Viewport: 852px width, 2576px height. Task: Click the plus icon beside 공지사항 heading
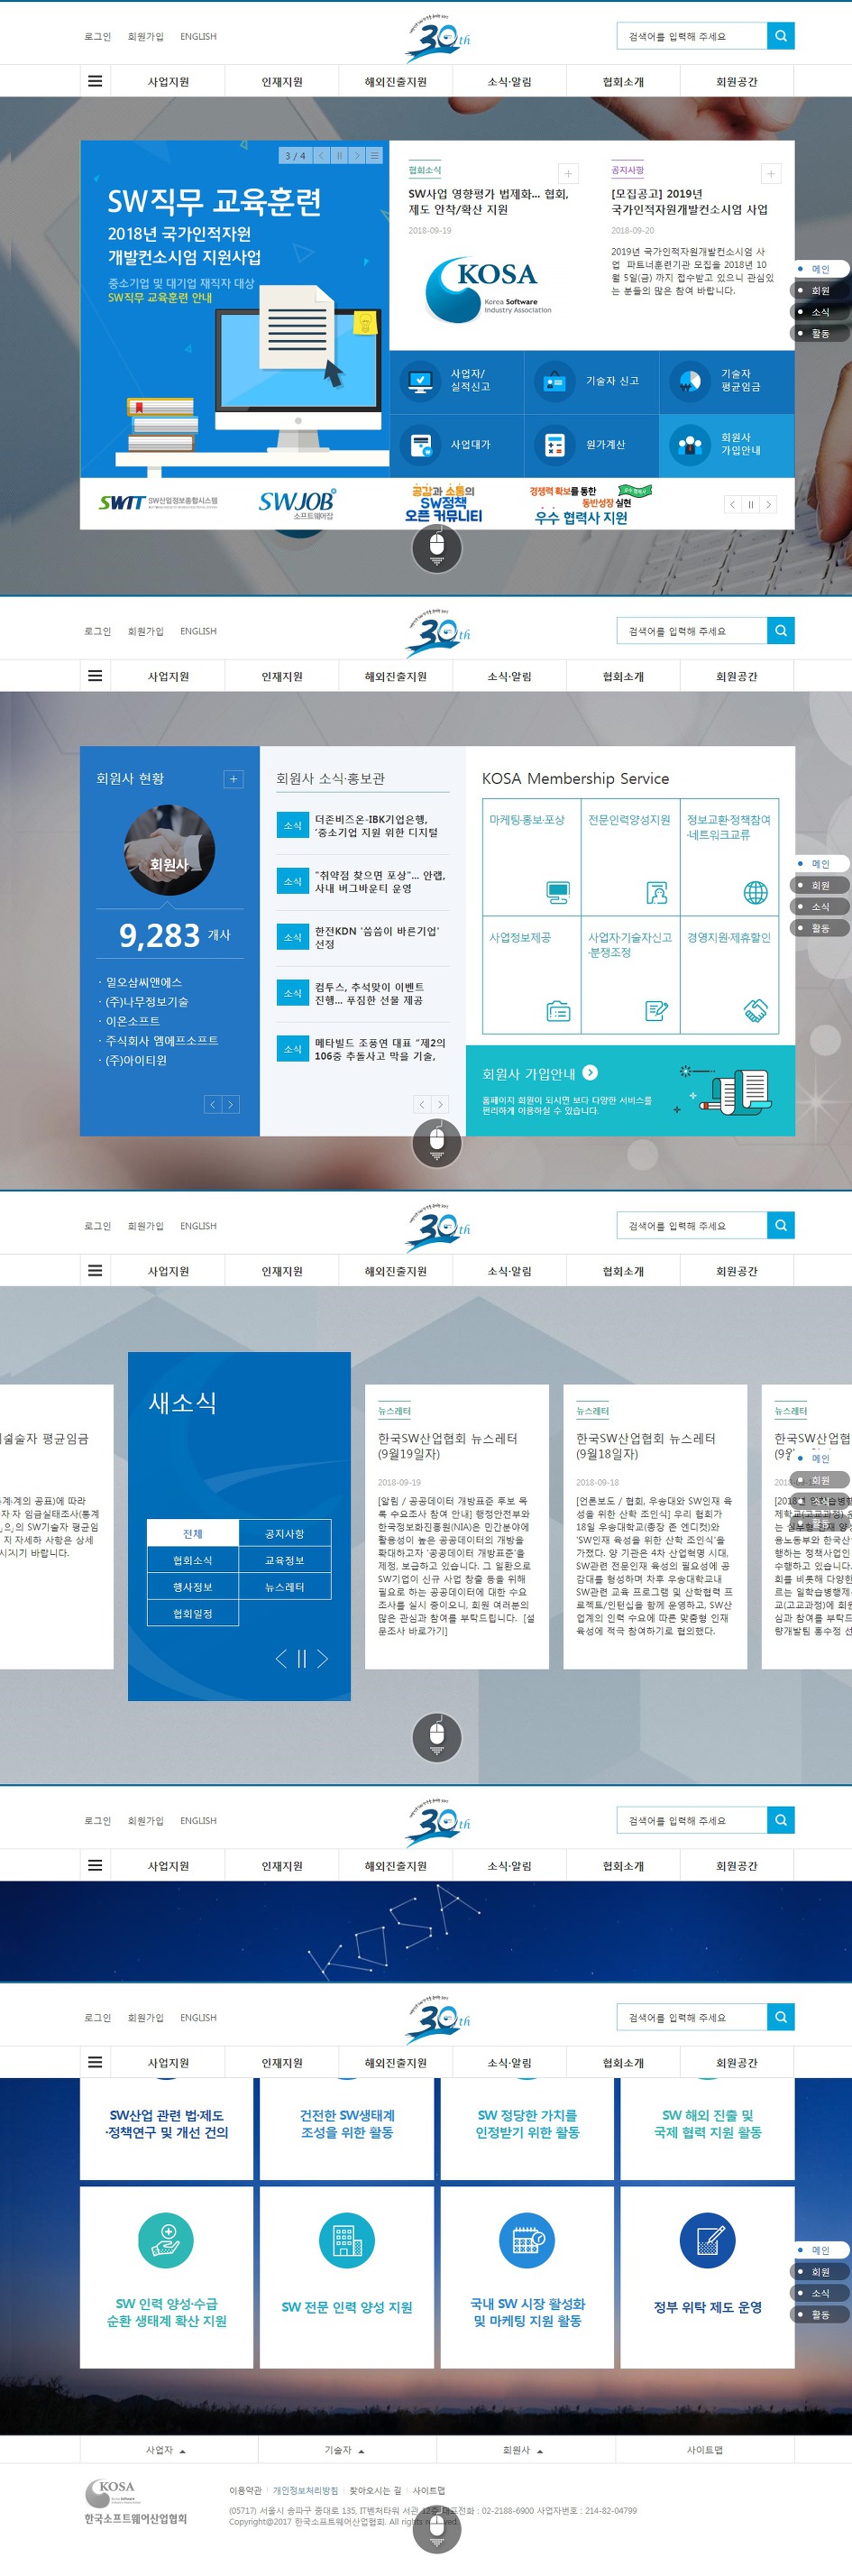pyautogui.click(x=771, y=174)
